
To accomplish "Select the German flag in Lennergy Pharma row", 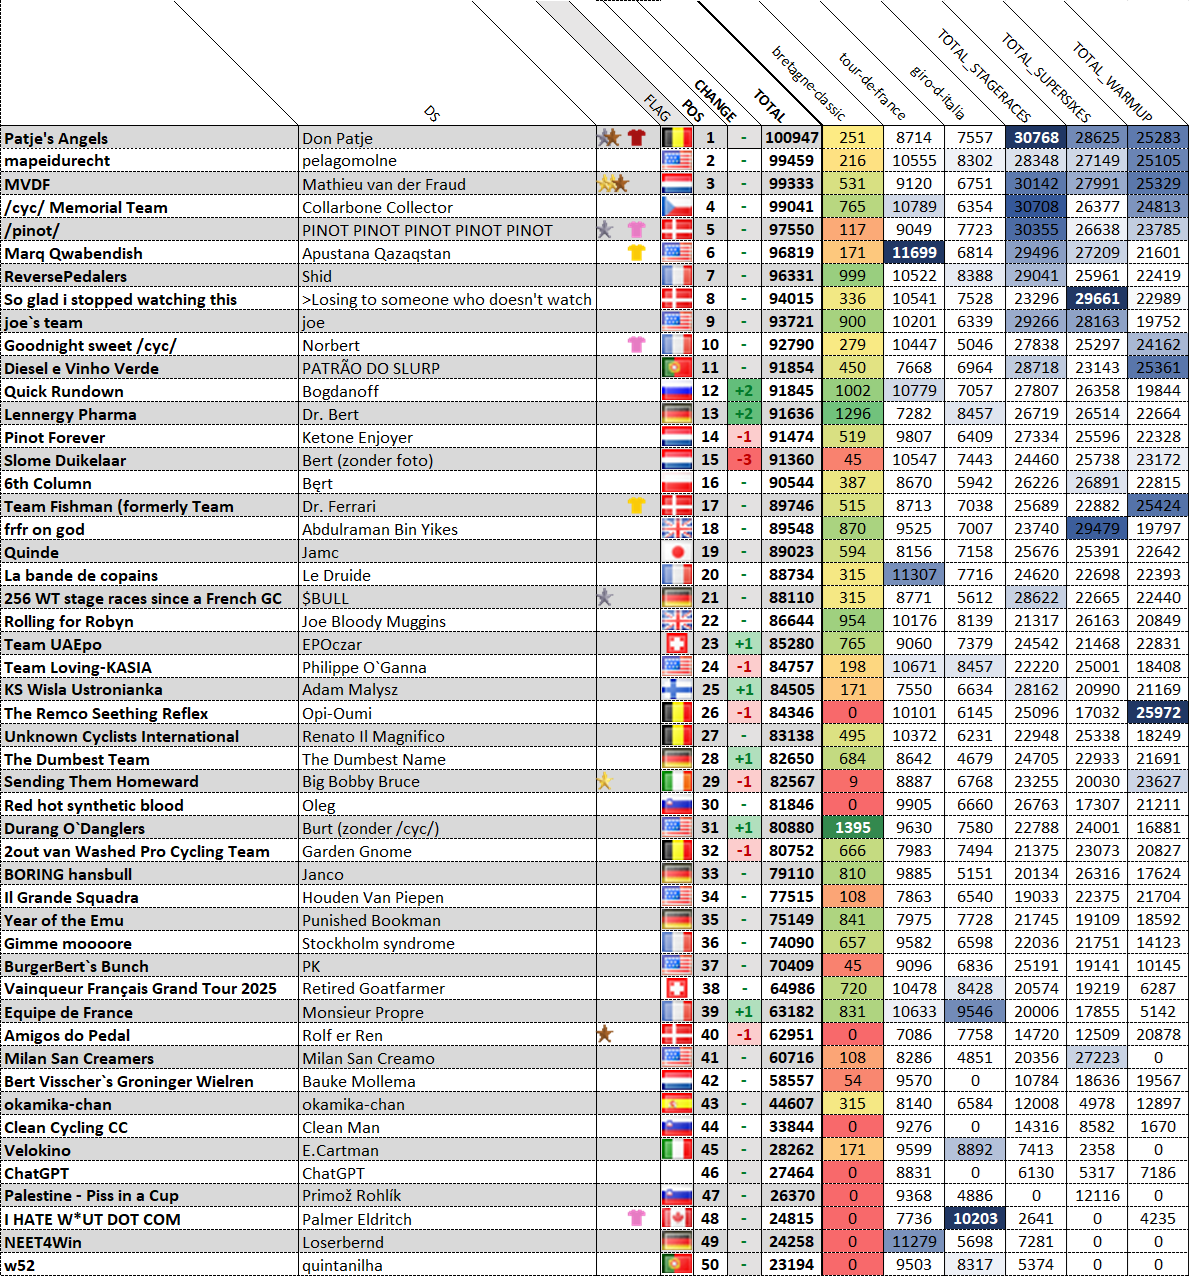I will (677, 413).
